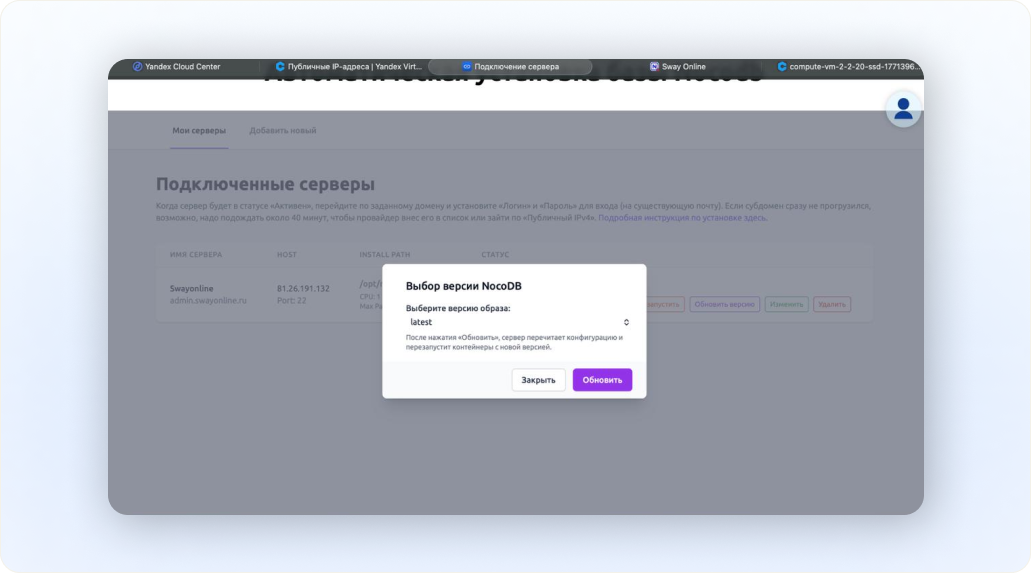Go to Добавить новый tab
The width and height of the screenshot is (1031, 573).
click(x=283, y=130)
